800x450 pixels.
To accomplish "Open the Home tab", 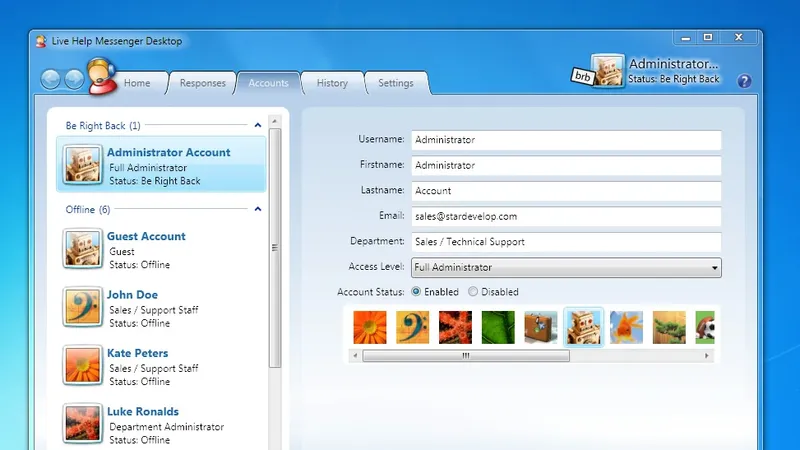I will coord(137,83).
